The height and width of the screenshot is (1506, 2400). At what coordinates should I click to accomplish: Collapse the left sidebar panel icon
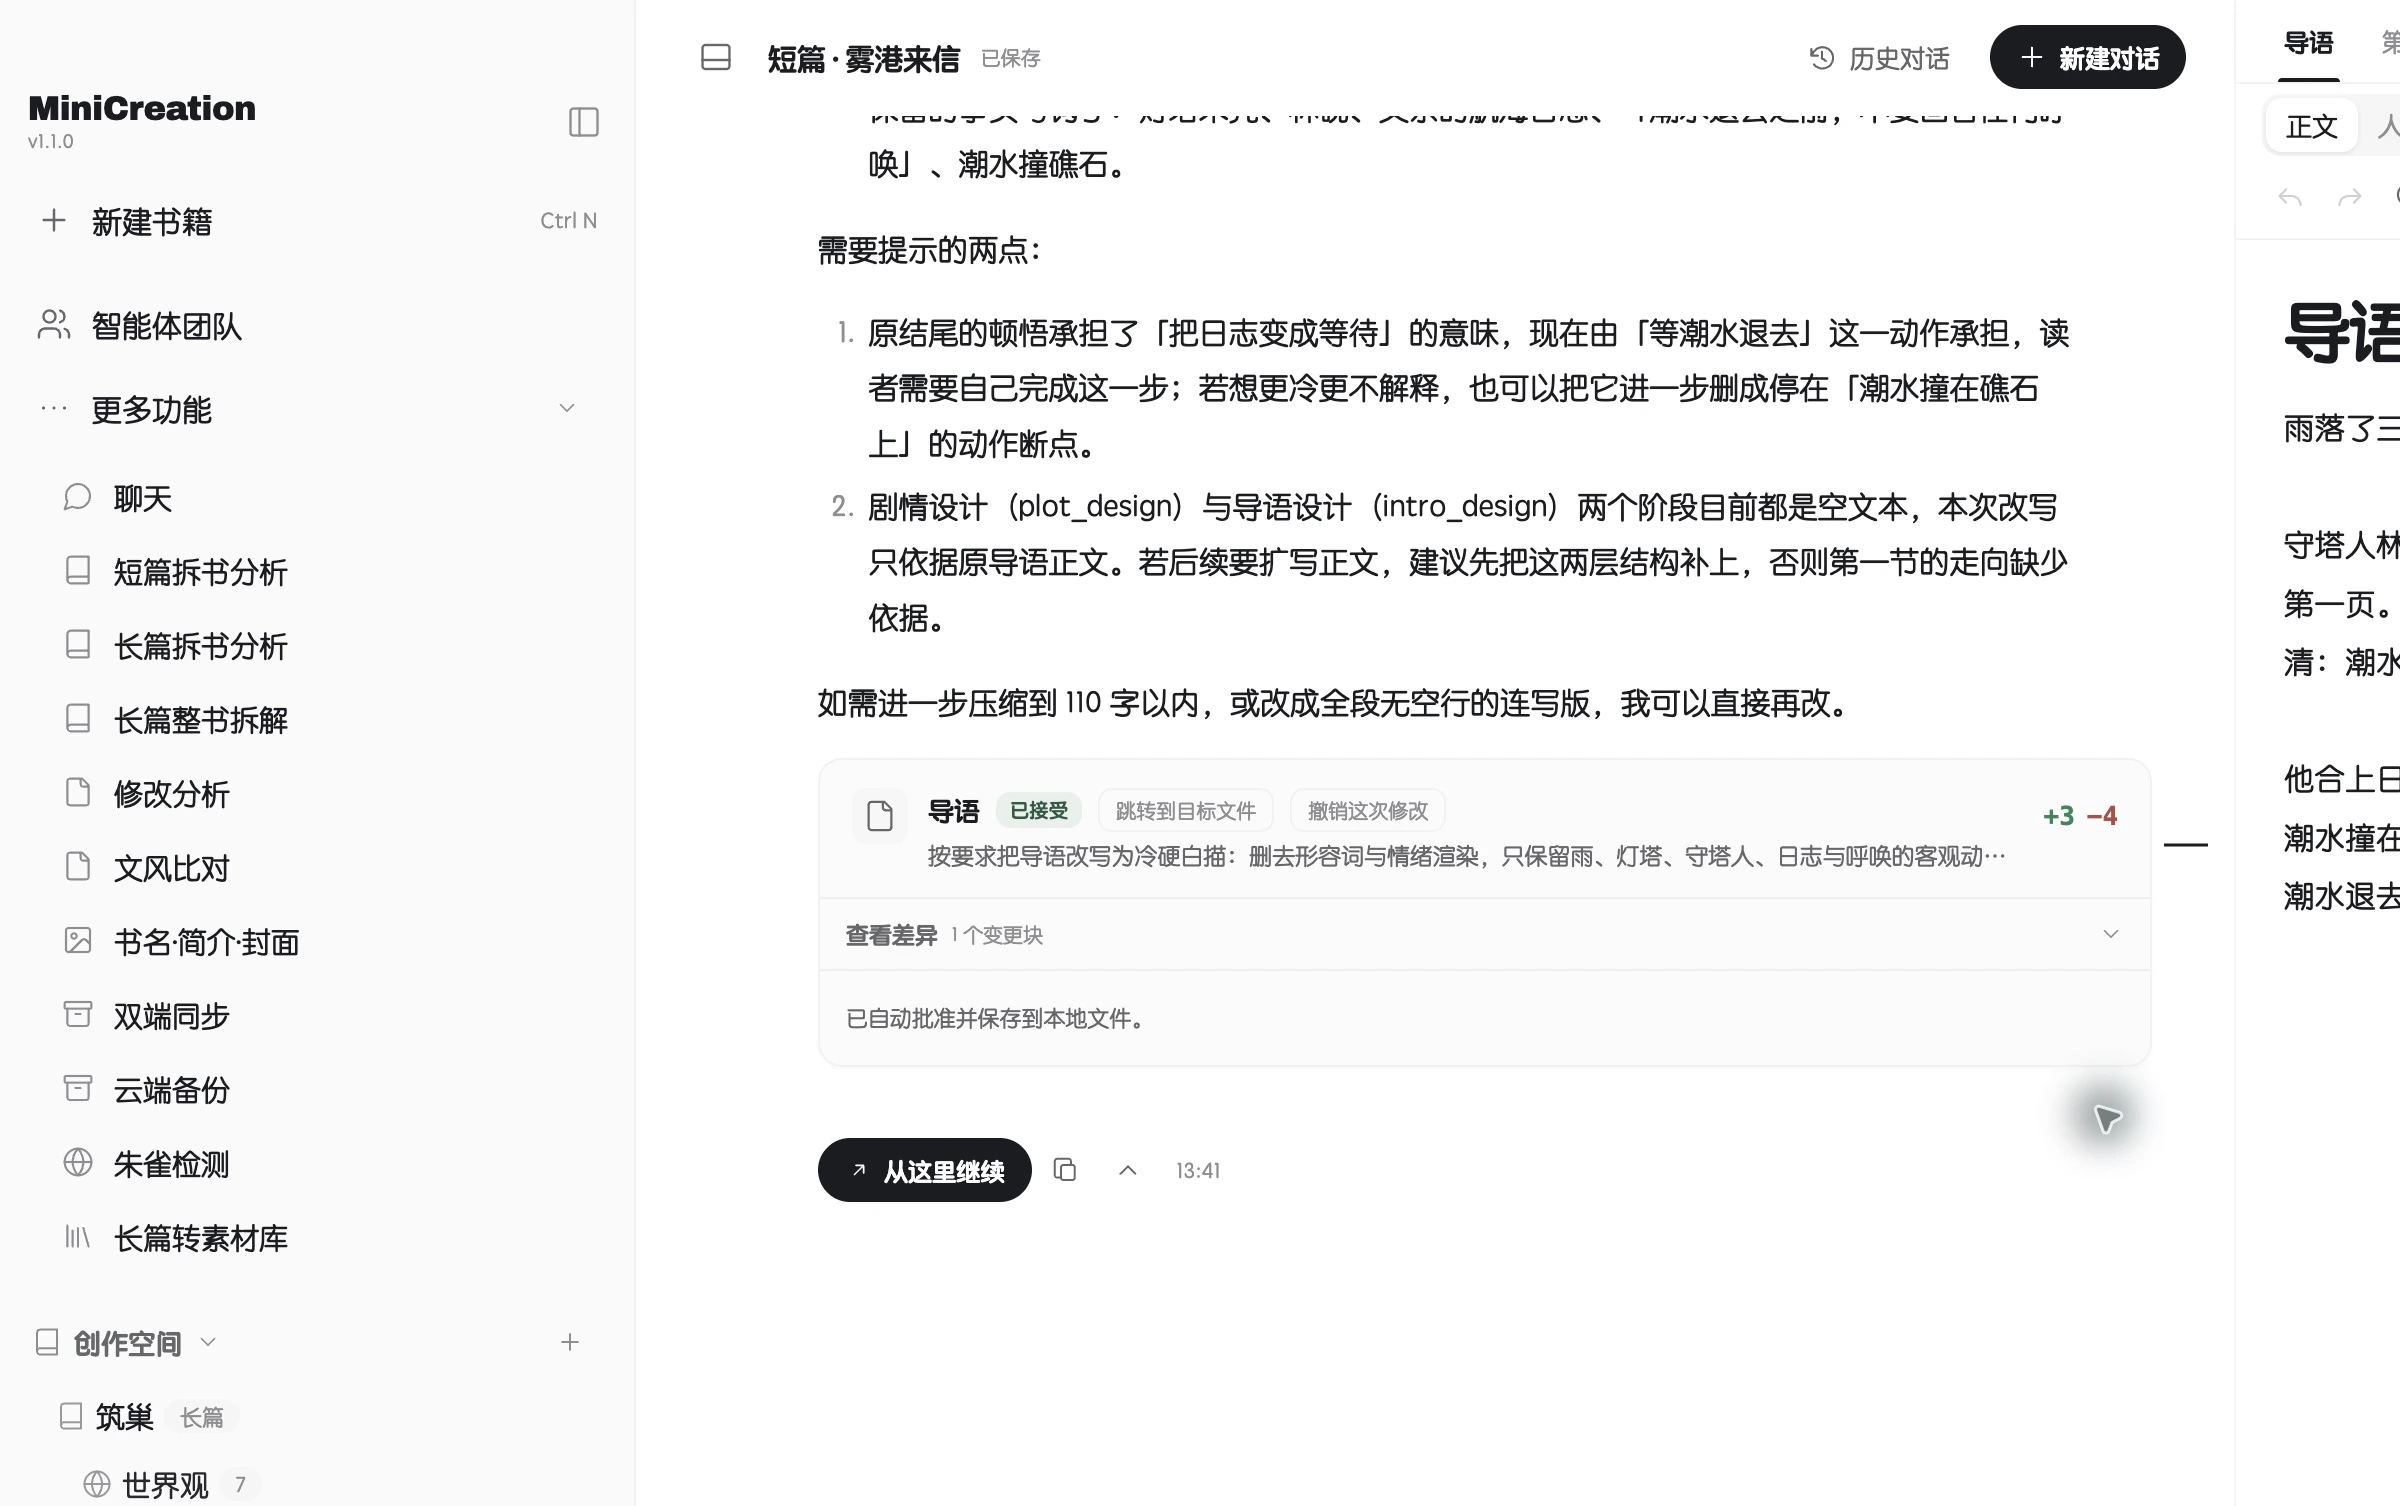click(x=583, y=122)
